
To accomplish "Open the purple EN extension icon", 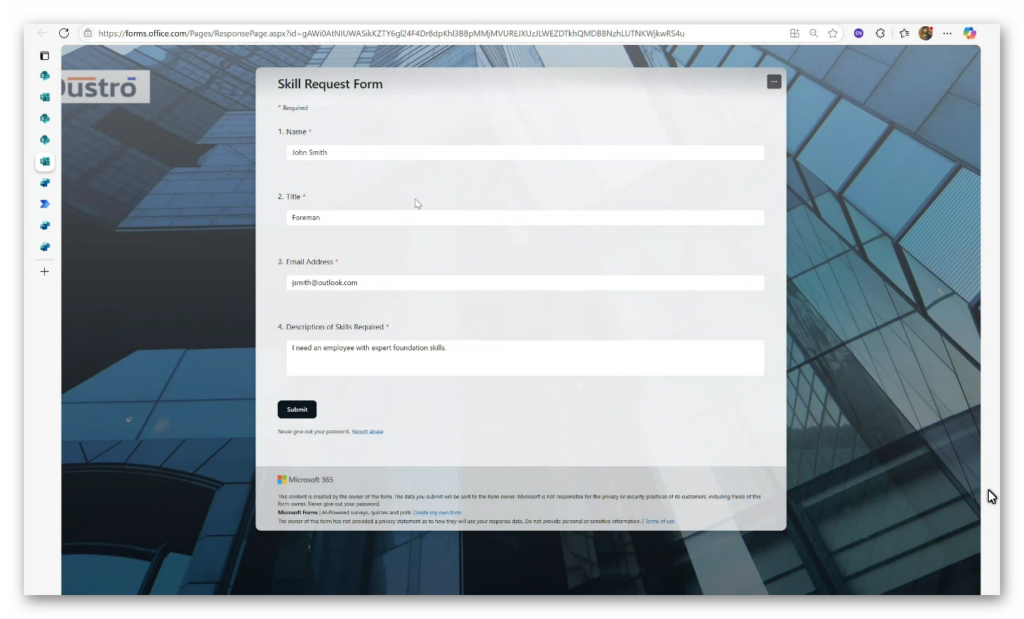I will click(x=859, y=33).
